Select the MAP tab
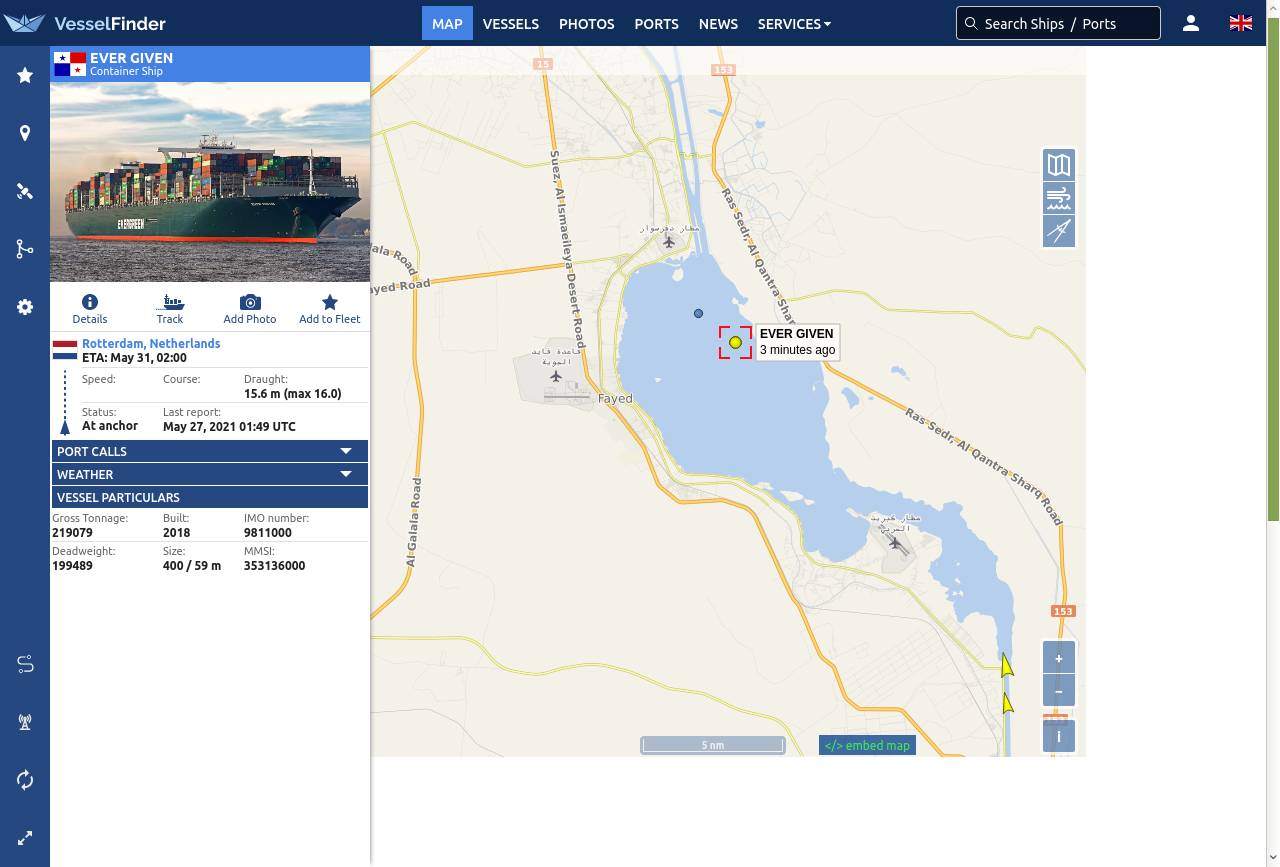 pos(447,24)
